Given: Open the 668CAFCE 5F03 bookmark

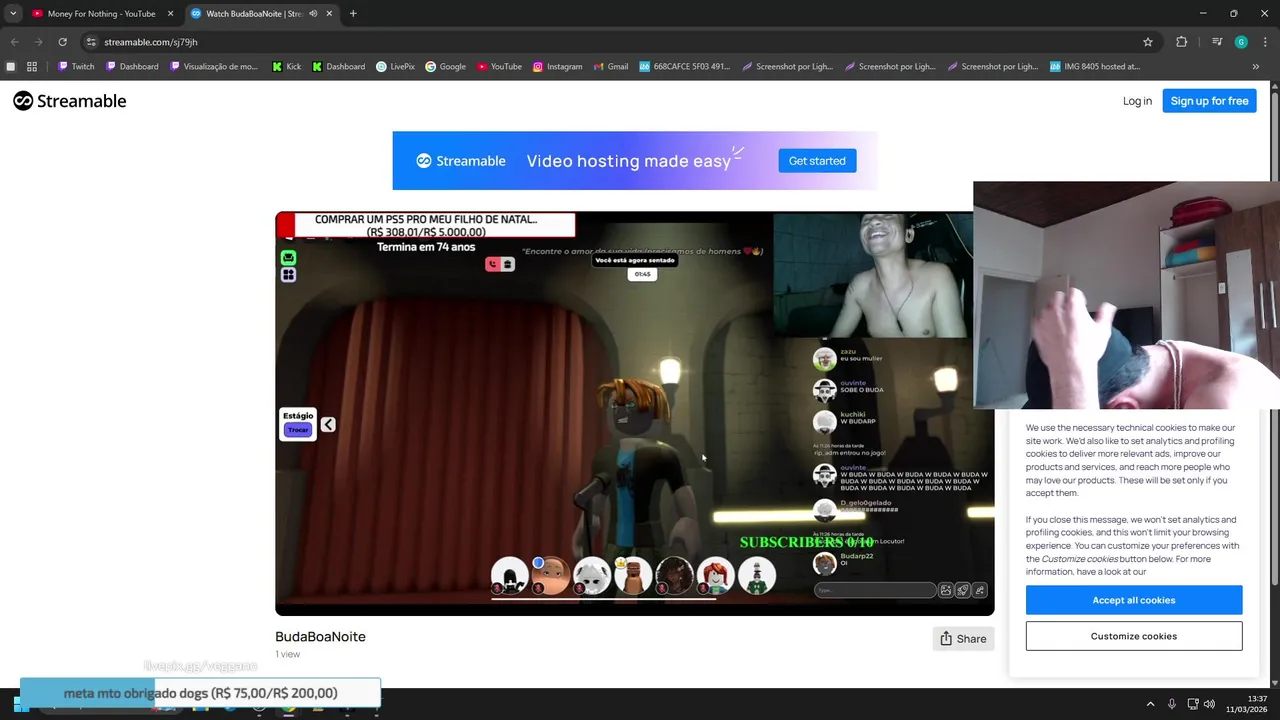Looking at the screenshot, I should 684,66.
